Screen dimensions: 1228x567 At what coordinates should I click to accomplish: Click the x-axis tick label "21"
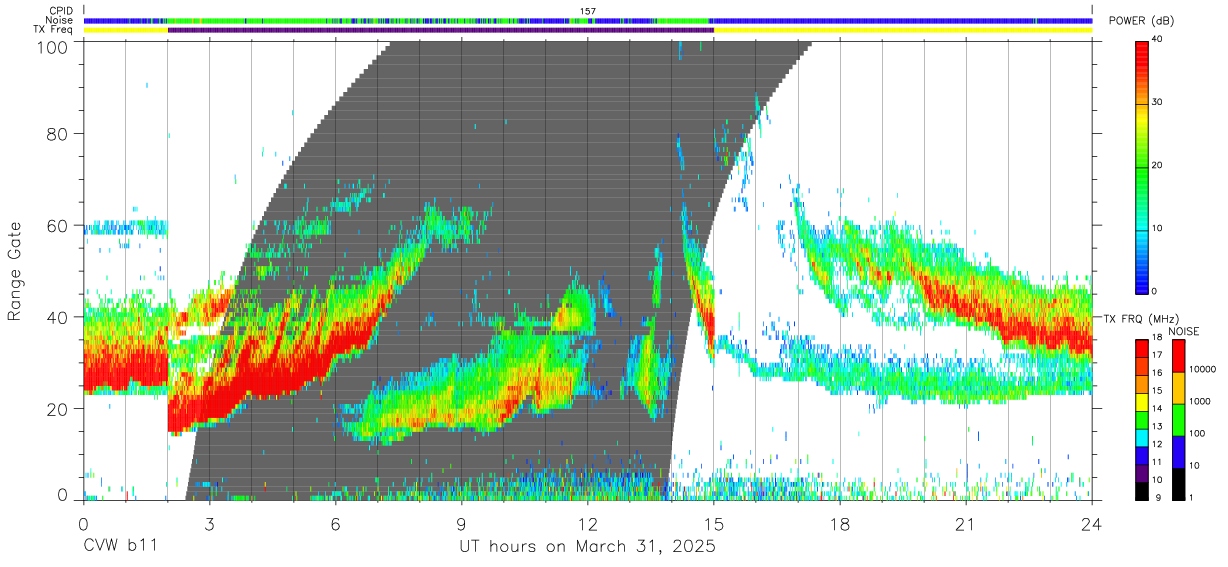(x=965, y=523)
